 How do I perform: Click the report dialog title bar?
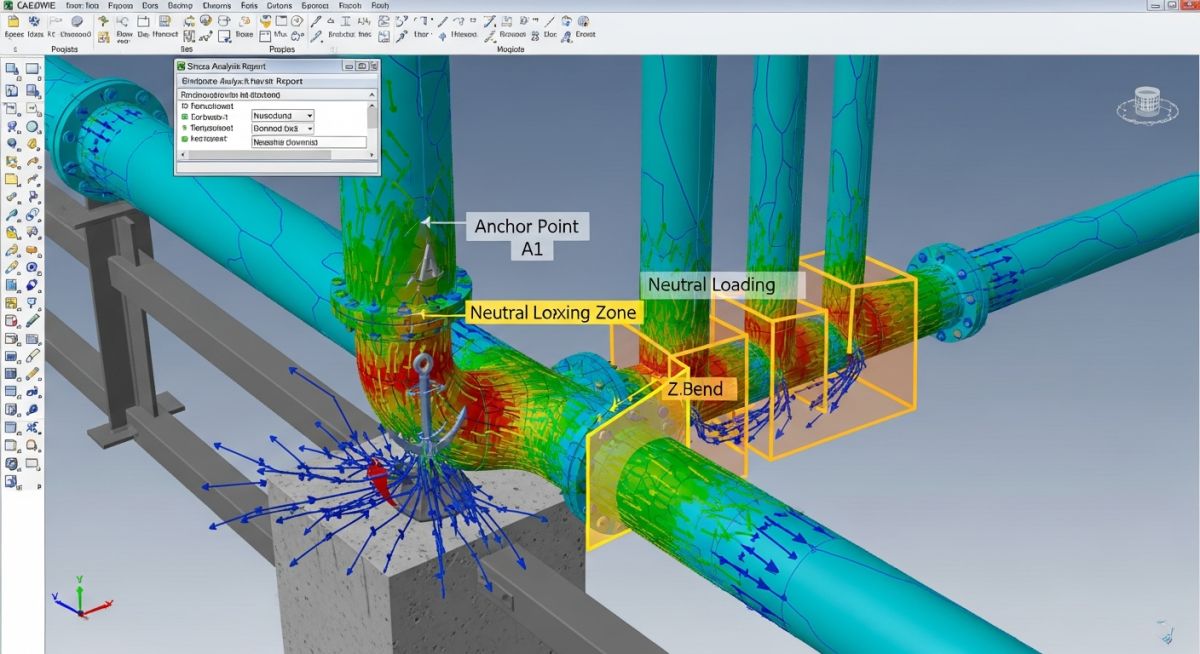[275, 66]
